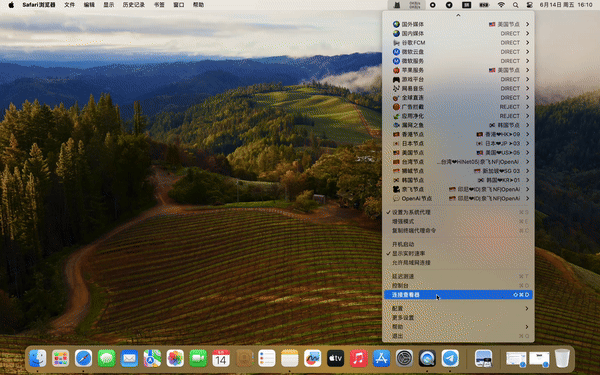Open Calendar from the Dock
This screenshot has height=375, width=600.
pos(221,359)
